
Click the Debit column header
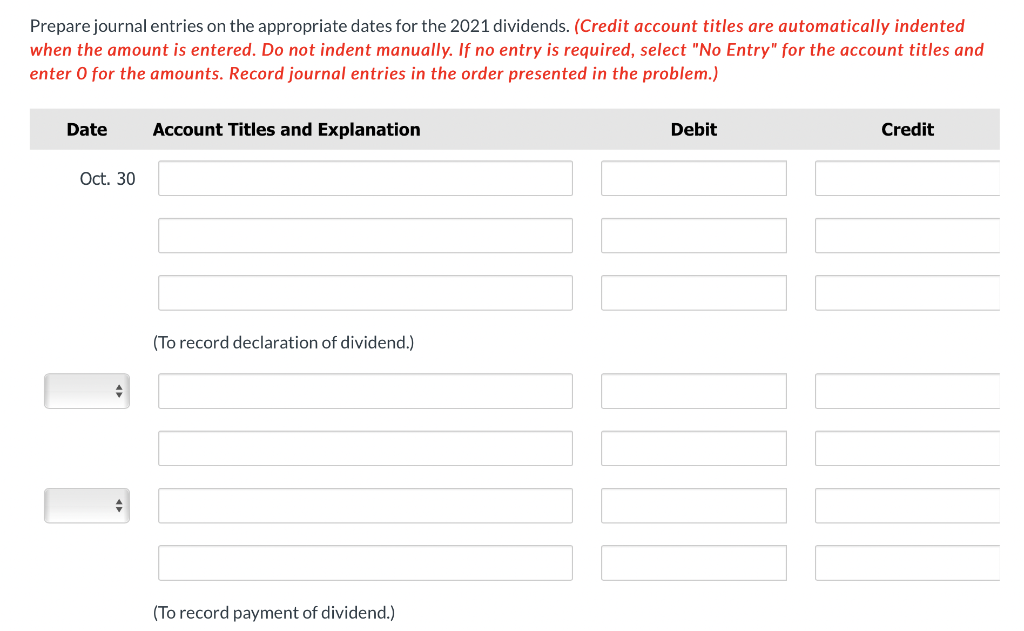point(693,129)
